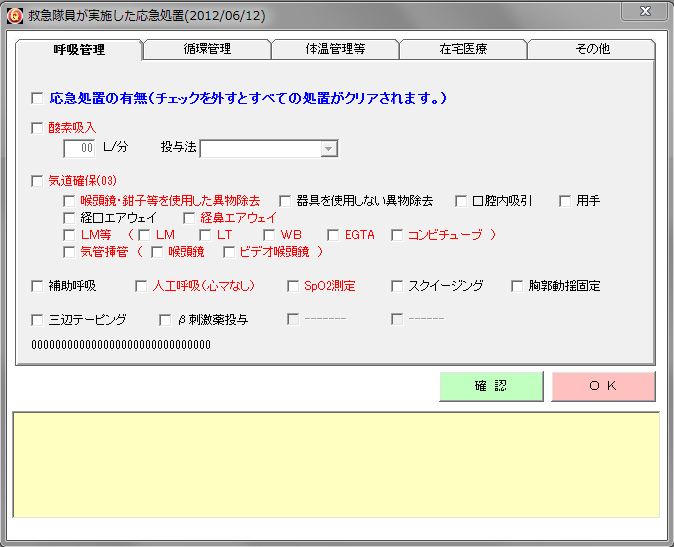This screenshot has height=547, width=674.
Task: Expand the 投与法 dropdown list
Action: pyautogui.click(x=328, y=148)
